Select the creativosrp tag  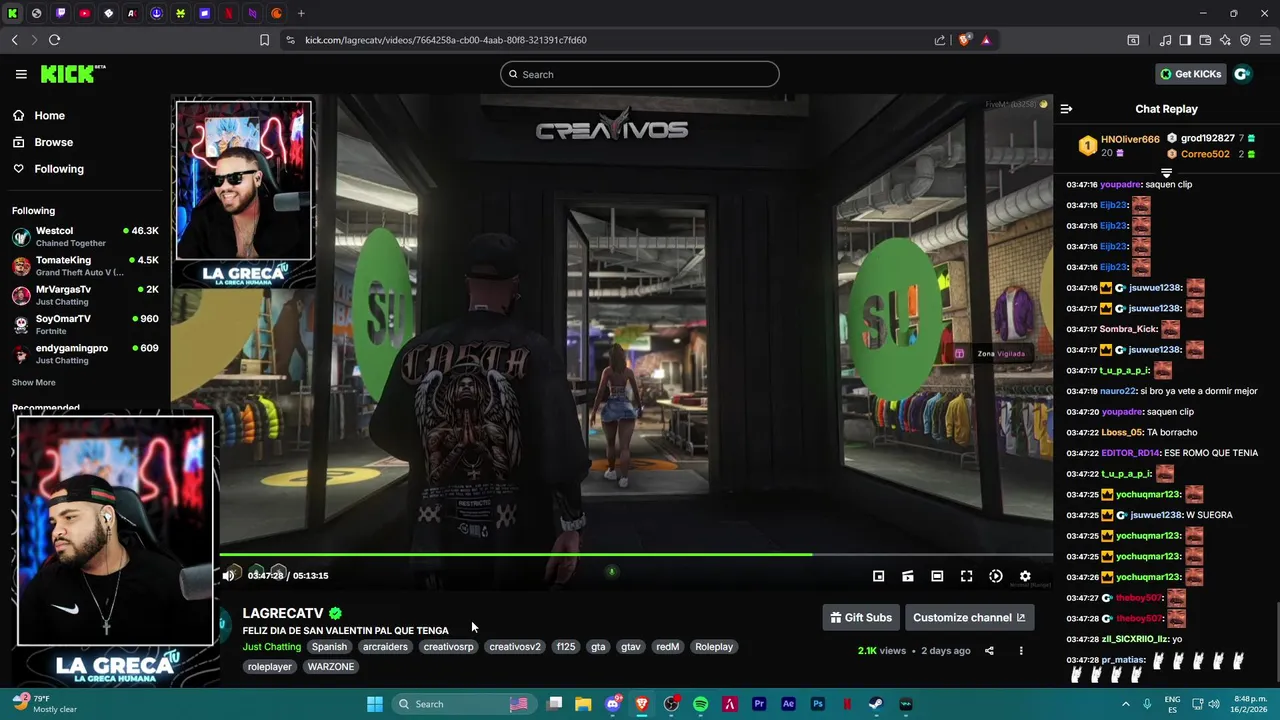tap(448, 647)
